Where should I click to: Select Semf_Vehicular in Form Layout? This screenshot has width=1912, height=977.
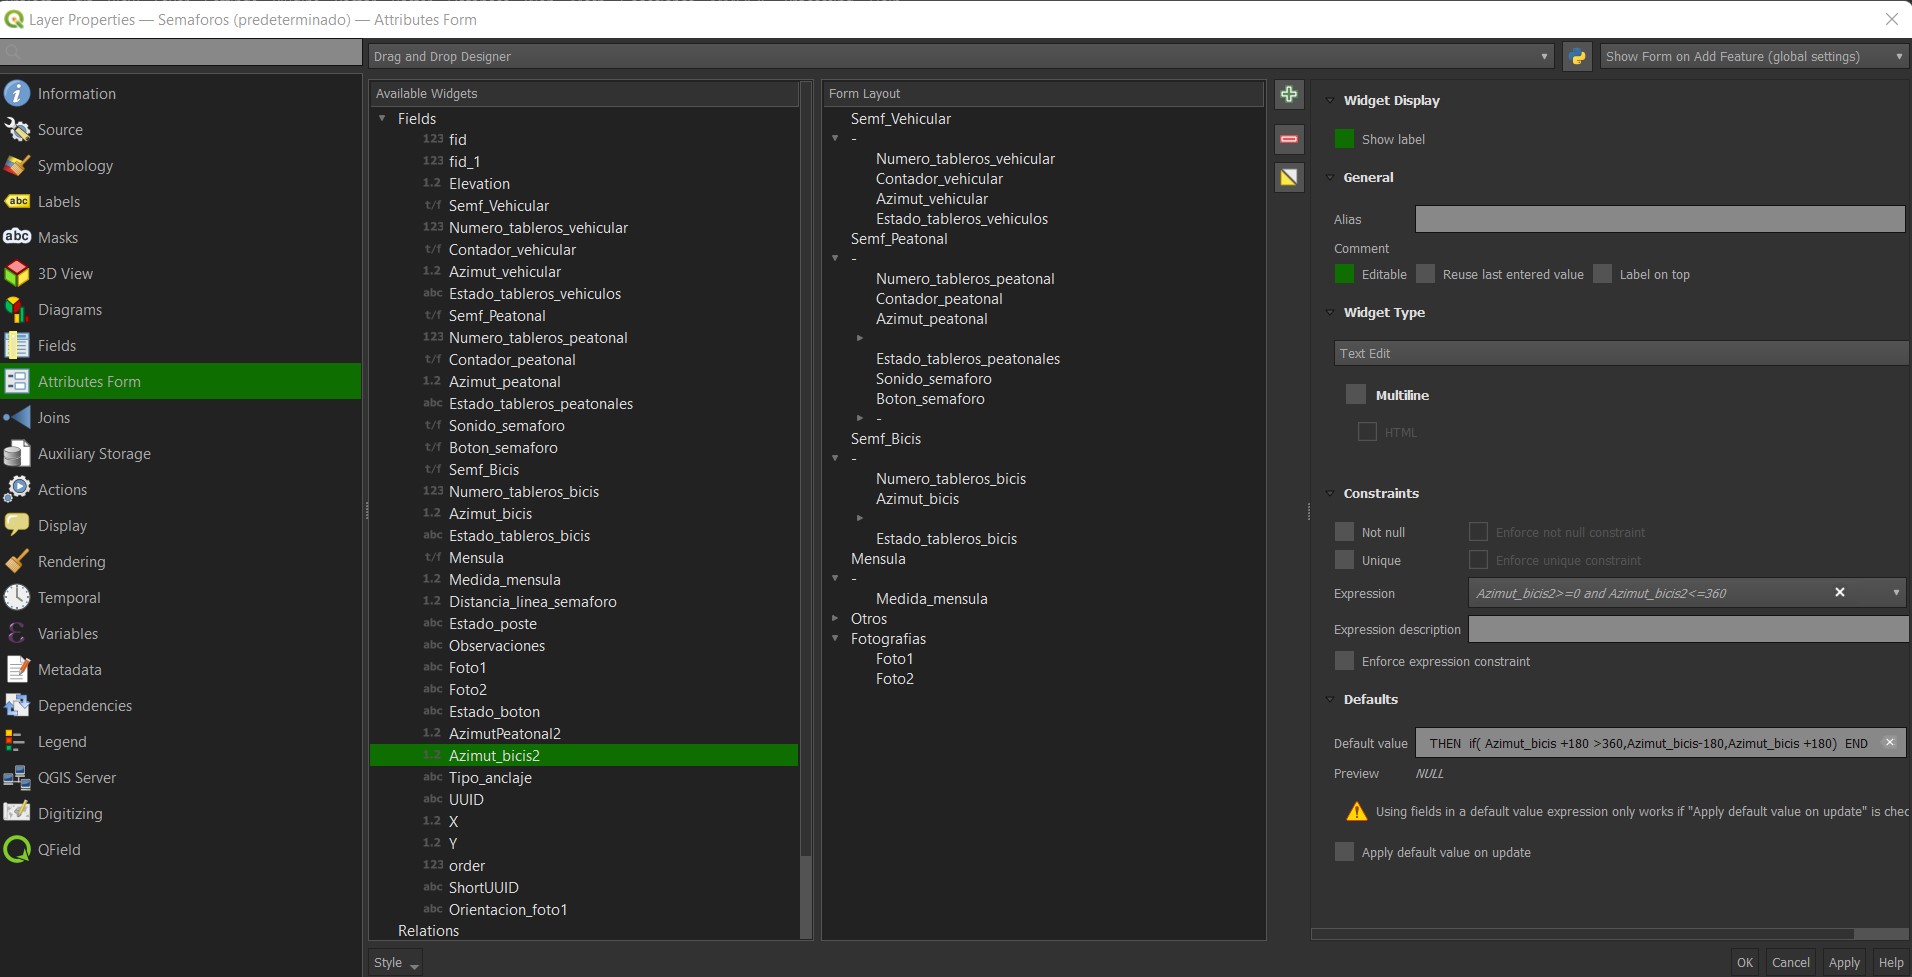tap(900, 118)
